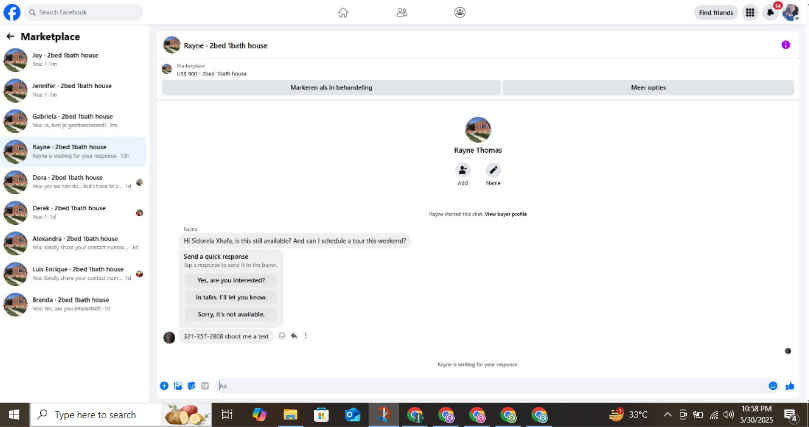Send quick response 'Sorry, it's not available.'
809x427 pixels.
pos(231,315)
